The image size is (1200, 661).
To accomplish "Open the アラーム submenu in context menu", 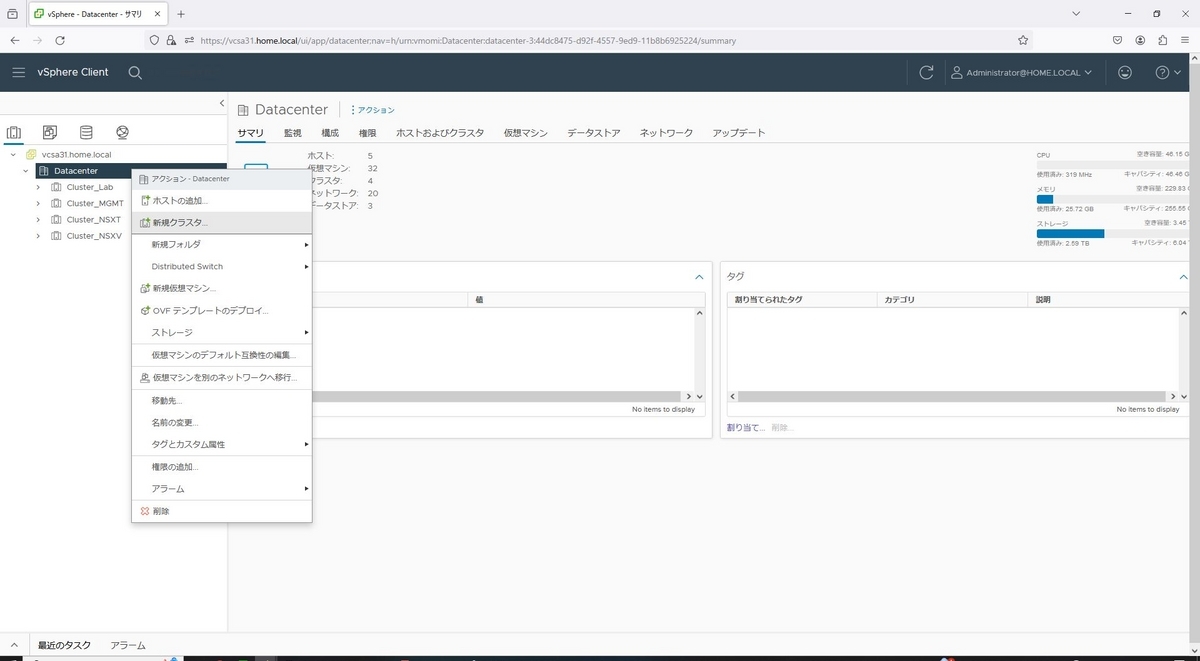I will (222, 489).
